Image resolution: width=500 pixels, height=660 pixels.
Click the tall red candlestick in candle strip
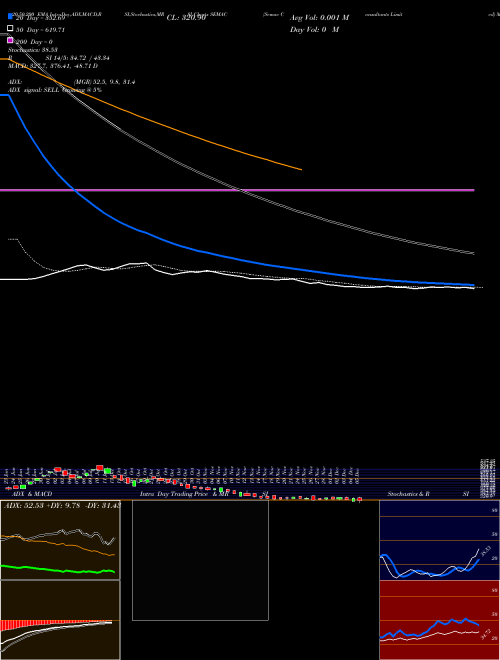(100, 467)
